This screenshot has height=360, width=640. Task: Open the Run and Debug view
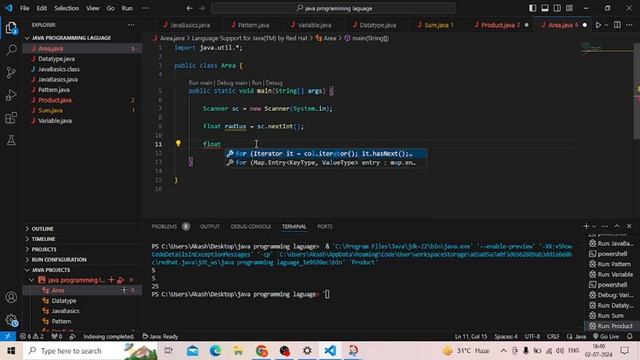click(11, 95)
